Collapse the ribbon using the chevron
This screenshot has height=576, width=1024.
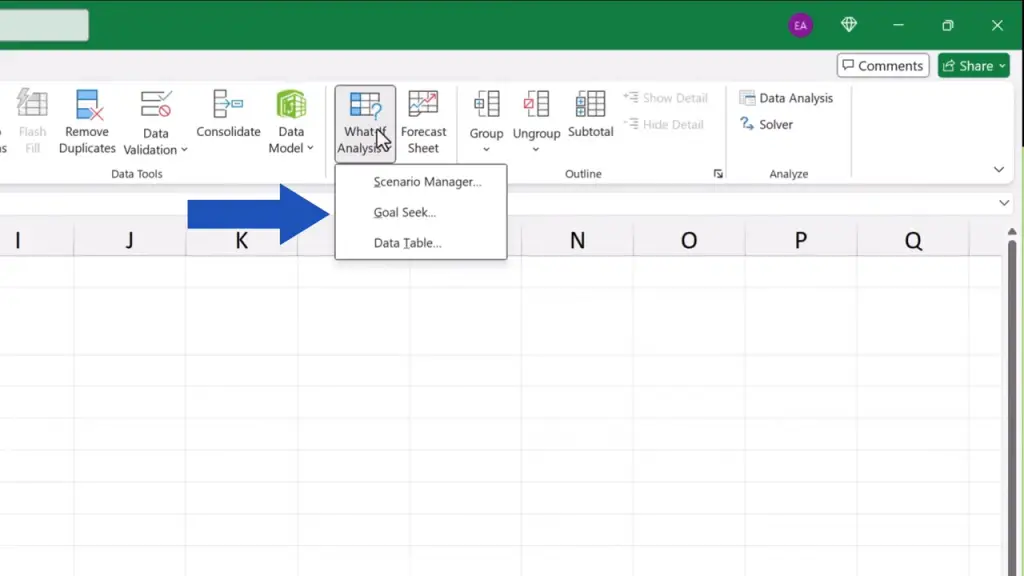[998, 170]
